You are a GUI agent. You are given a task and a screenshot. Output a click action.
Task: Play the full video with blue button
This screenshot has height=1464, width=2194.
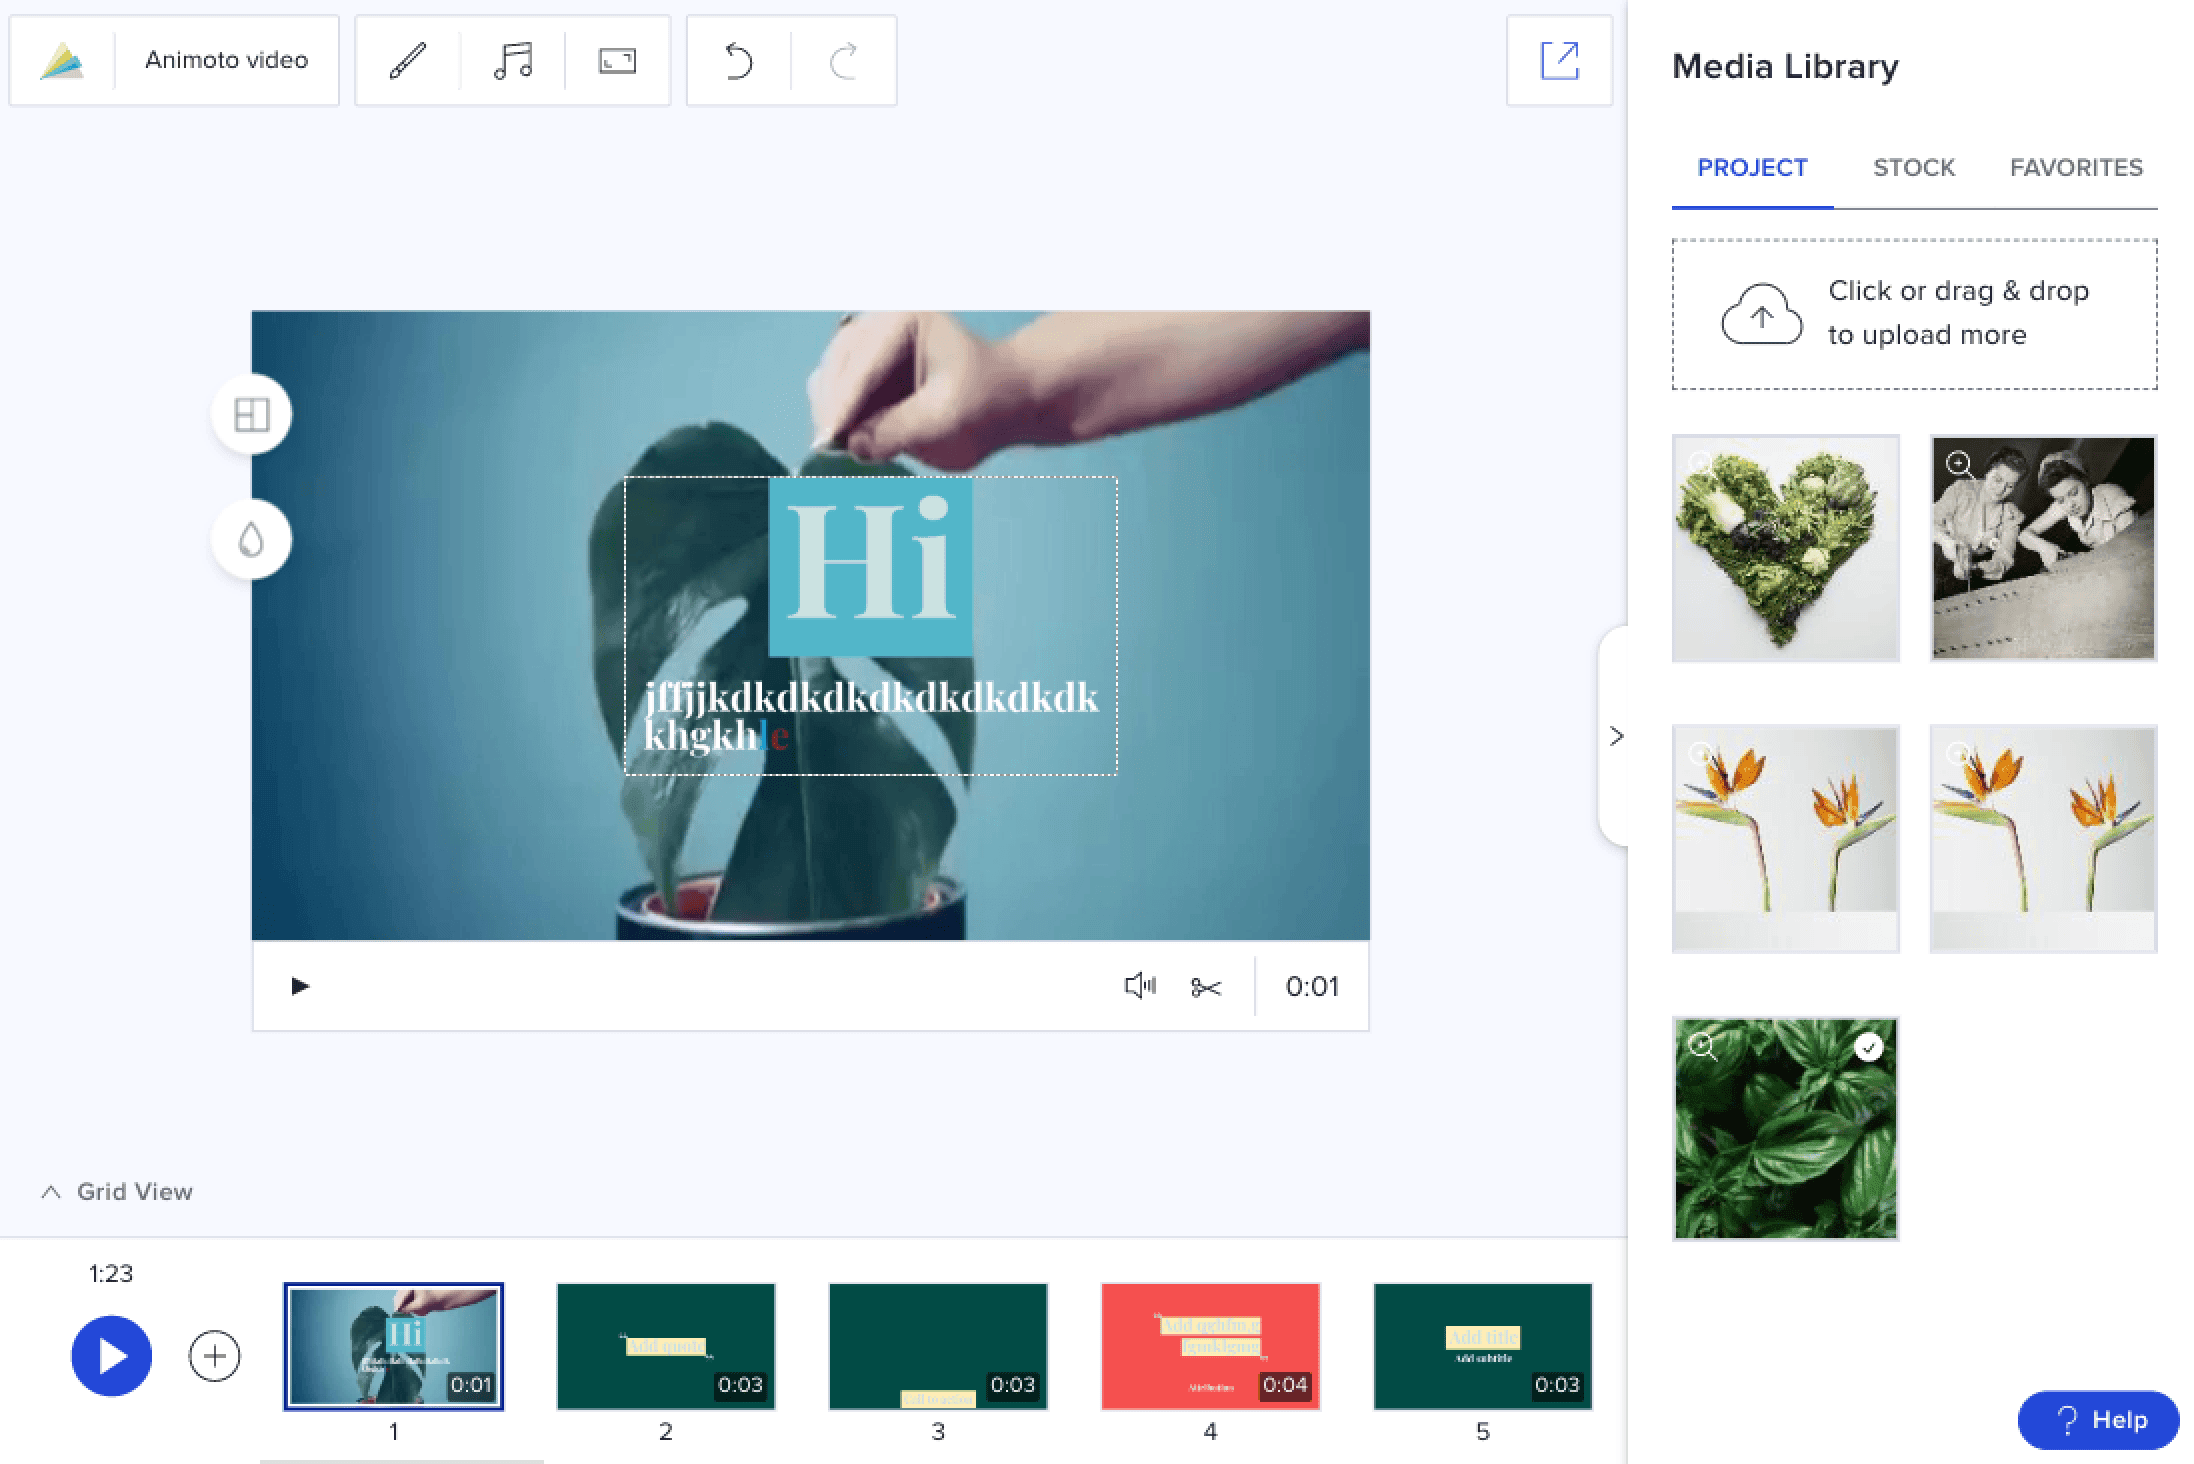tap(112, 1356)
